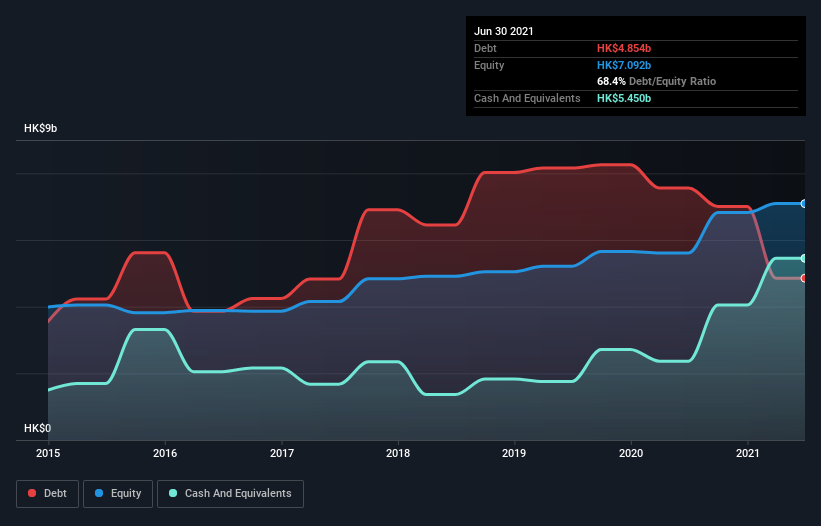This screenshot has height=526, width=821.
Task: Click the HK$9b y-axis label
Action: click(40, 128)
